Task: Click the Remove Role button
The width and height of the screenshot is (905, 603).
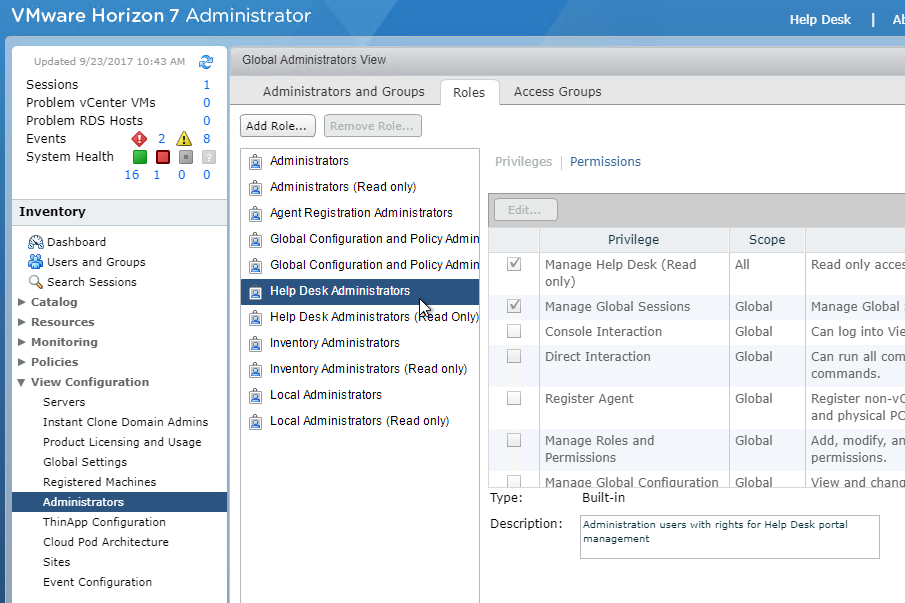Action: [x=373, y=126]
